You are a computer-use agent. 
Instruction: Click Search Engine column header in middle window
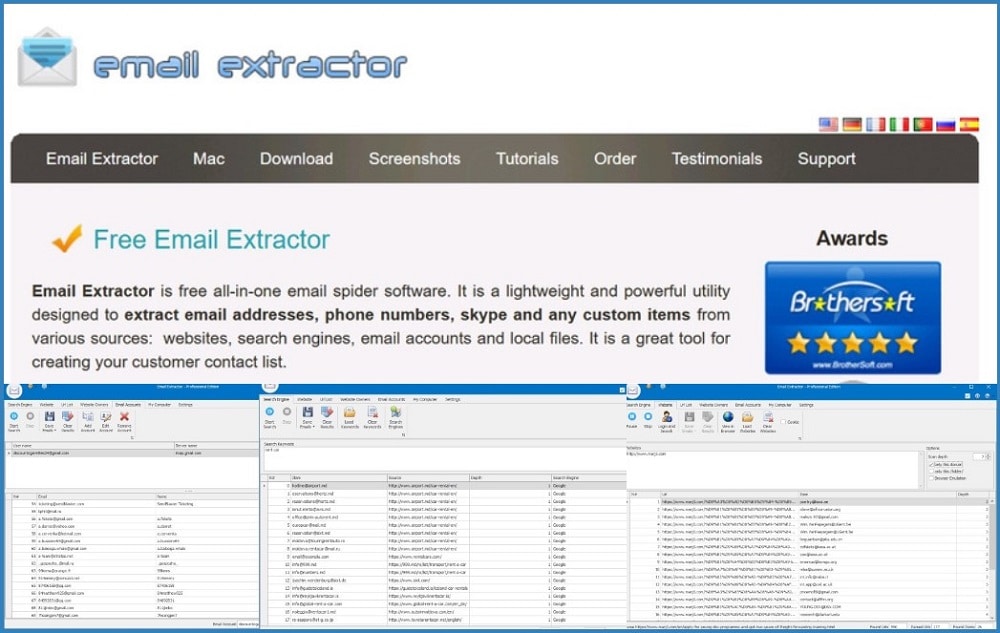click(588, 477)
